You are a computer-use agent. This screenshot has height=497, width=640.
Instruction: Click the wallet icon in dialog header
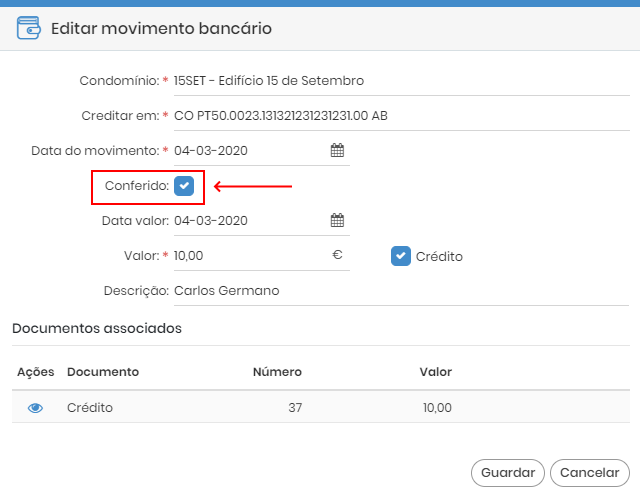click(x=29, y=28)
